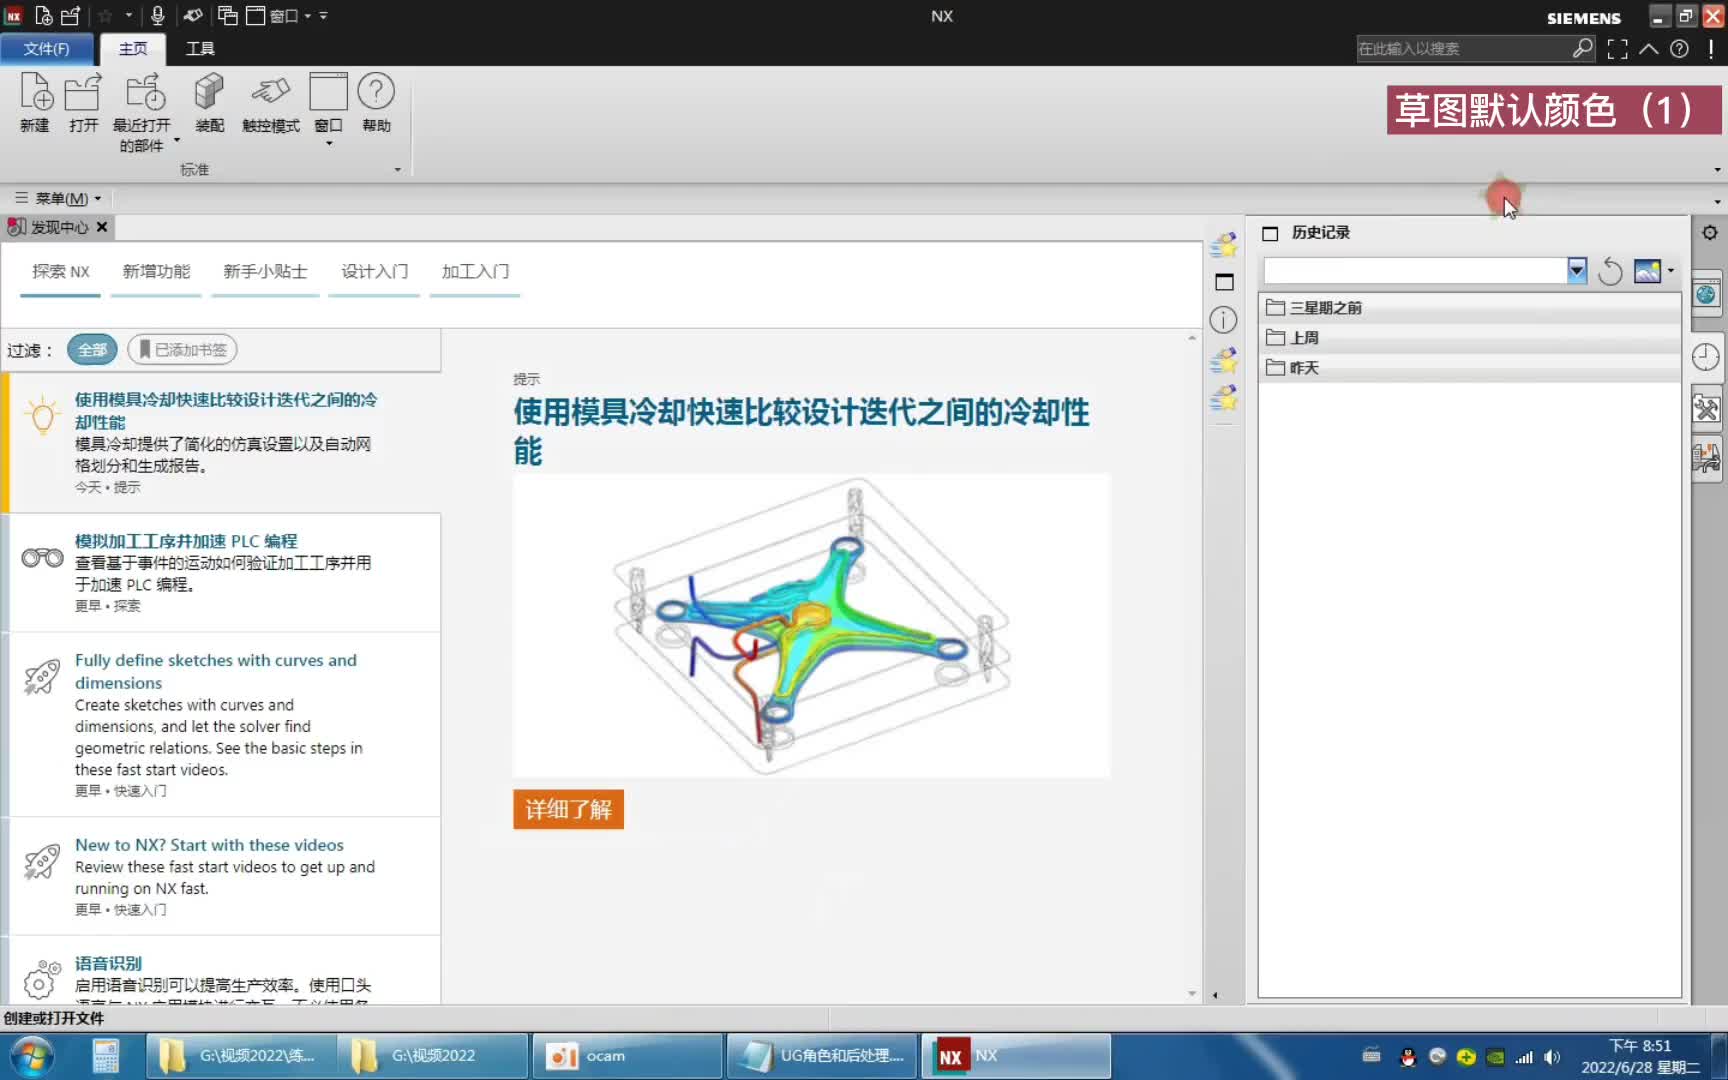The image size is (1728, 1080).
Task: Select the 加工入门 tab
Action: click(x=475, y=271)
